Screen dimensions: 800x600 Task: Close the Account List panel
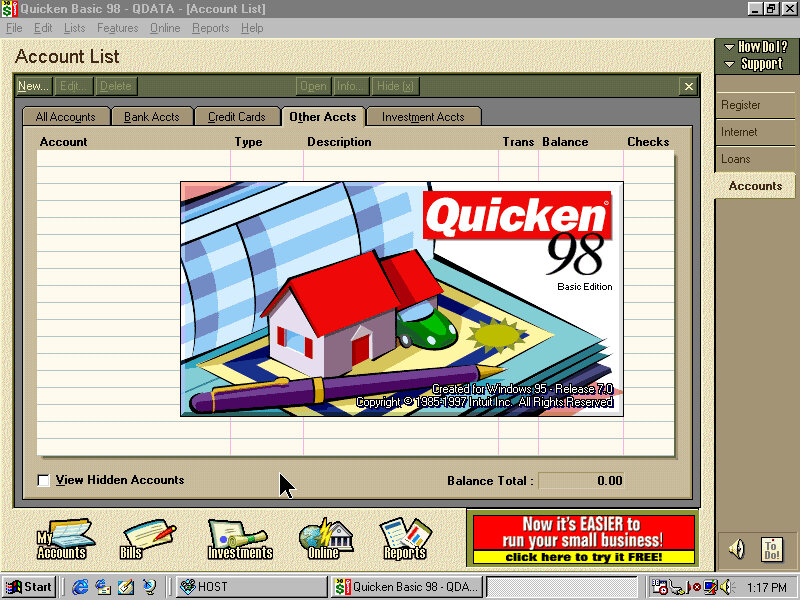coord(688,87)
